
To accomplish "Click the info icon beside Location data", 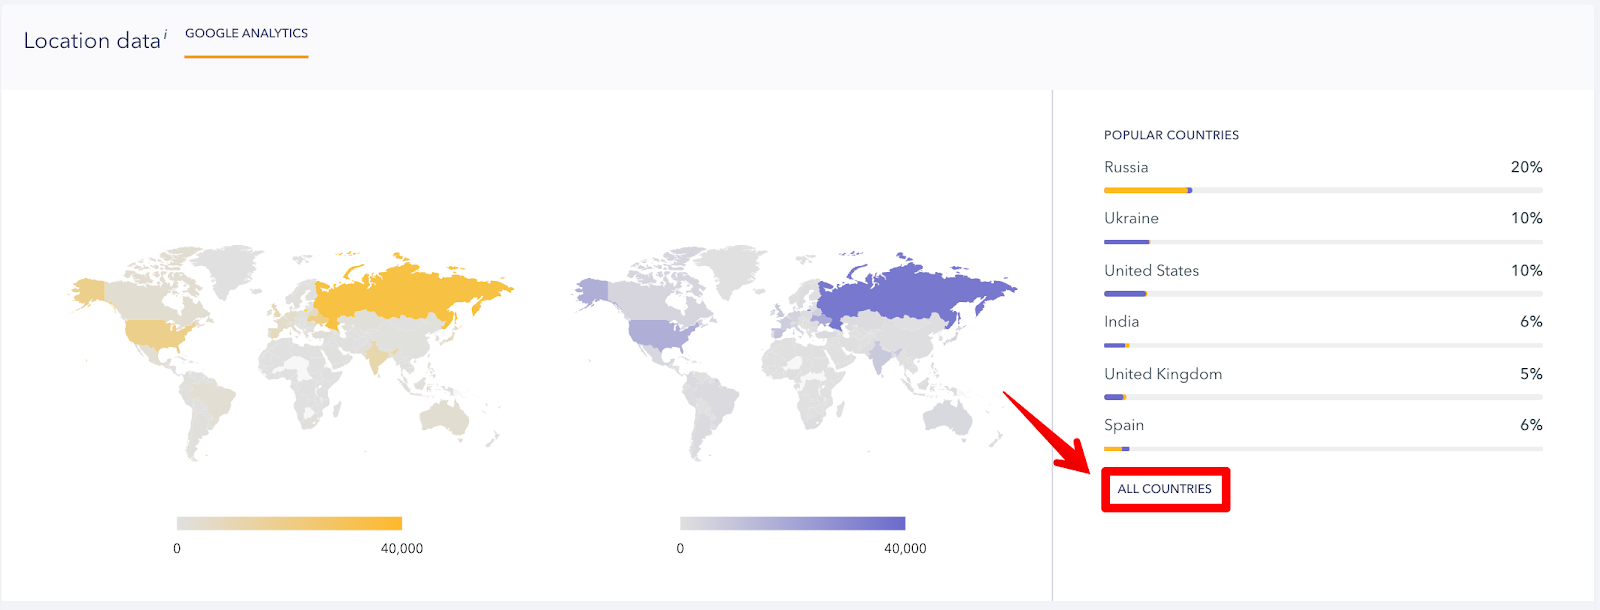I will (x=165, y=33).
